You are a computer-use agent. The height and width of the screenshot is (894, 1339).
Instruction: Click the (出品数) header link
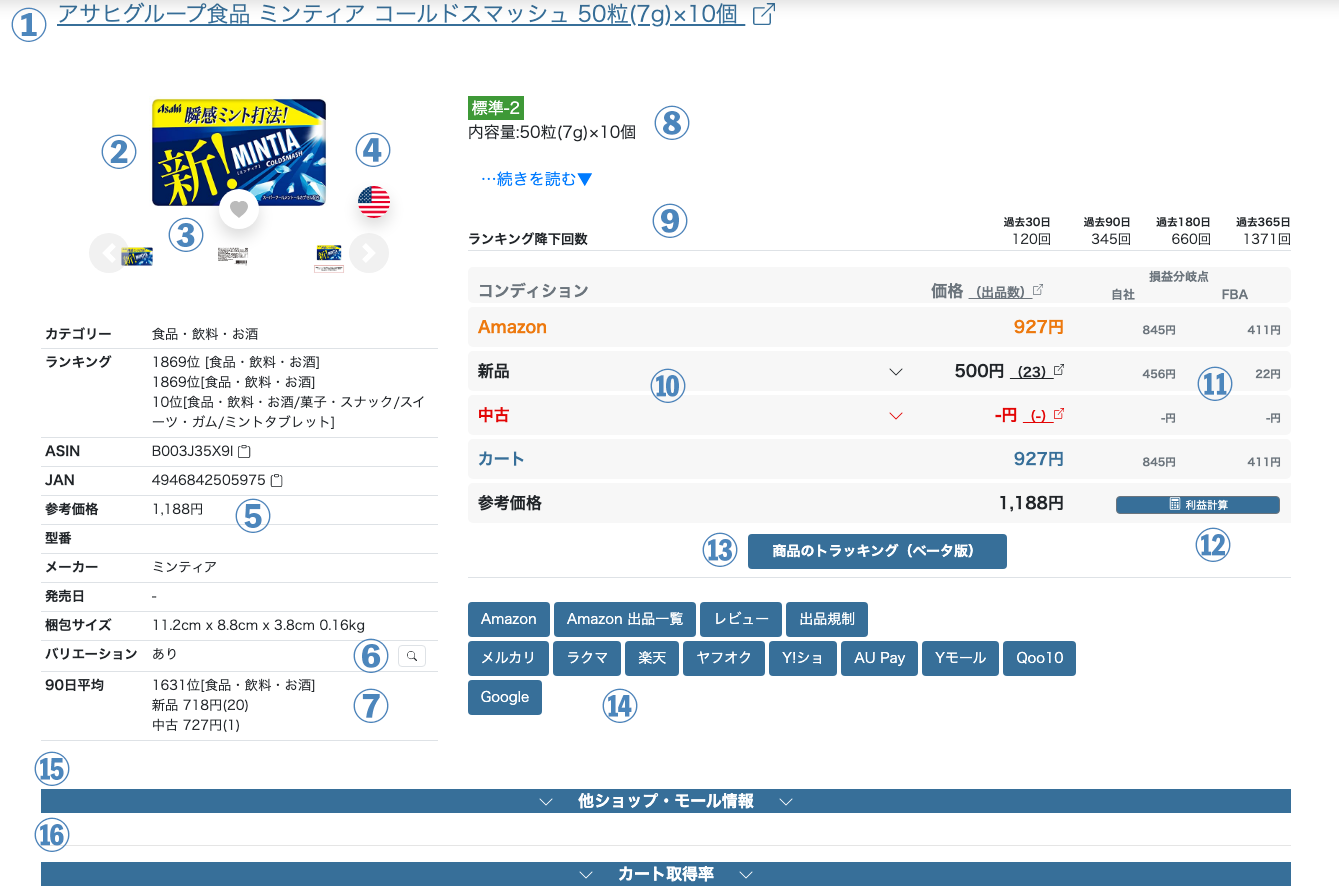[x=999, y=292]
